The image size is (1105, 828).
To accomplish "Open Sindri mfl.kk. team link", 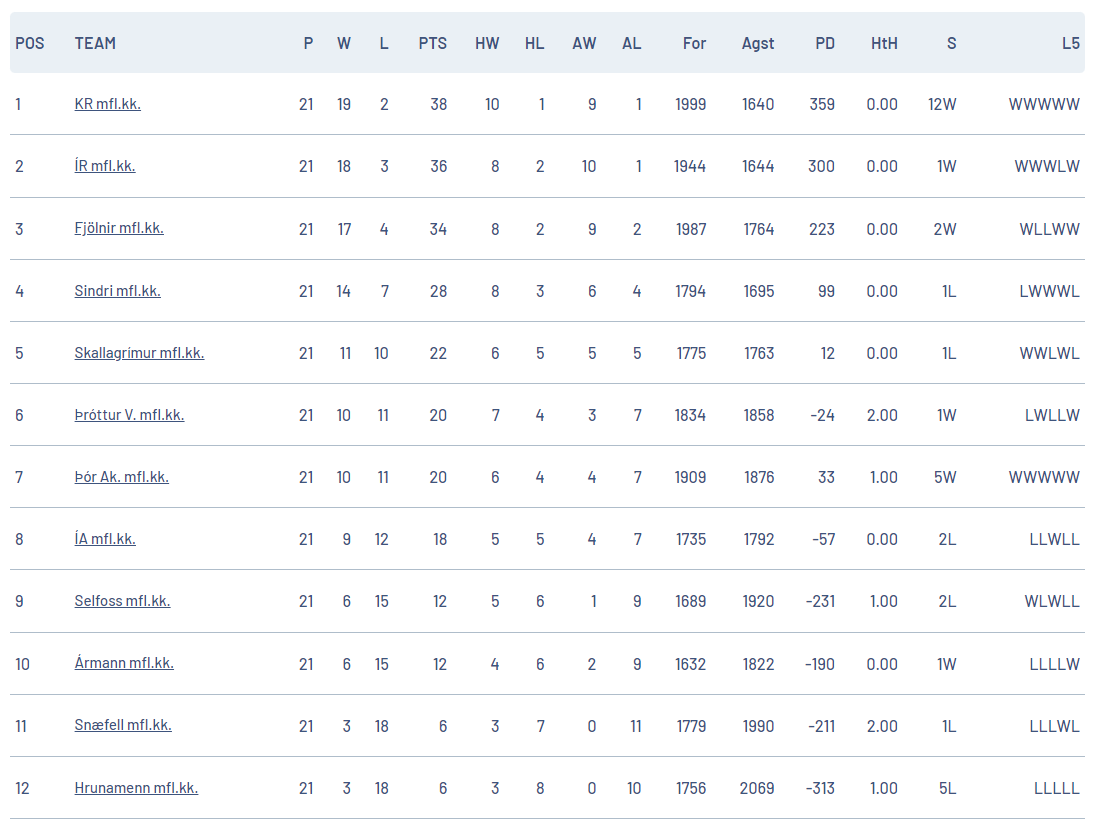I will click(117, 291).
